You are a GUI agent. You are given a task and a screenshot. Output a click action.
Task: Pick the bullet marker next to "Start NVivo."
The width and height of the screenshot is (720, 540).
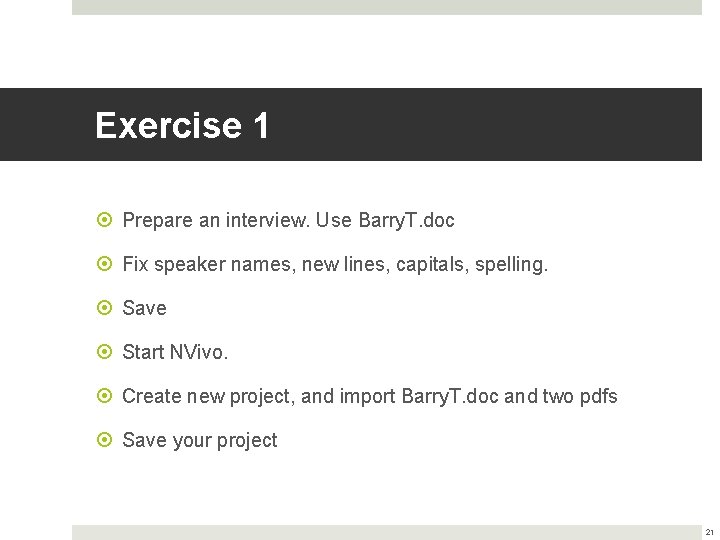pos(105,352)
